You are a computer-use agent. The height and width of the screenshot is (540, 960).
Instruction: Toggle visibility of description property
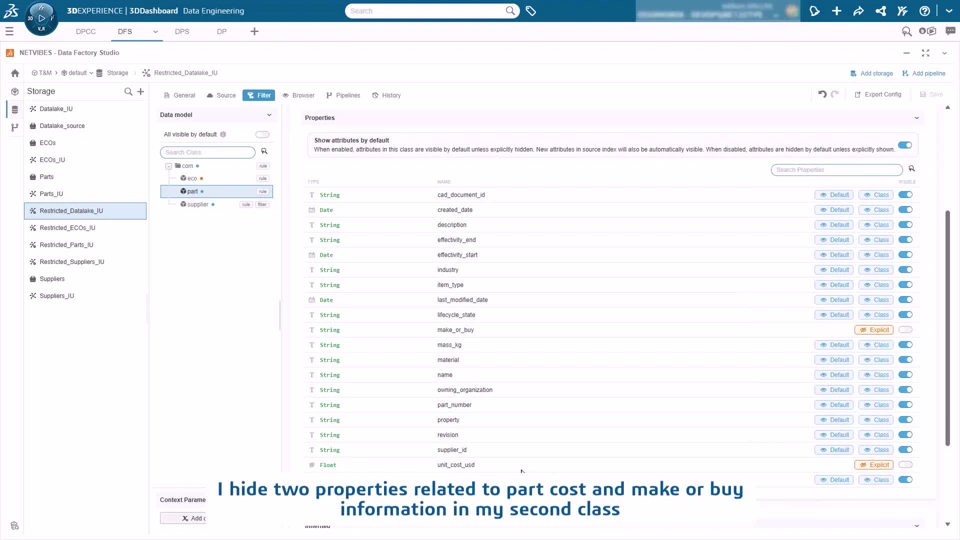click(905, 225)
